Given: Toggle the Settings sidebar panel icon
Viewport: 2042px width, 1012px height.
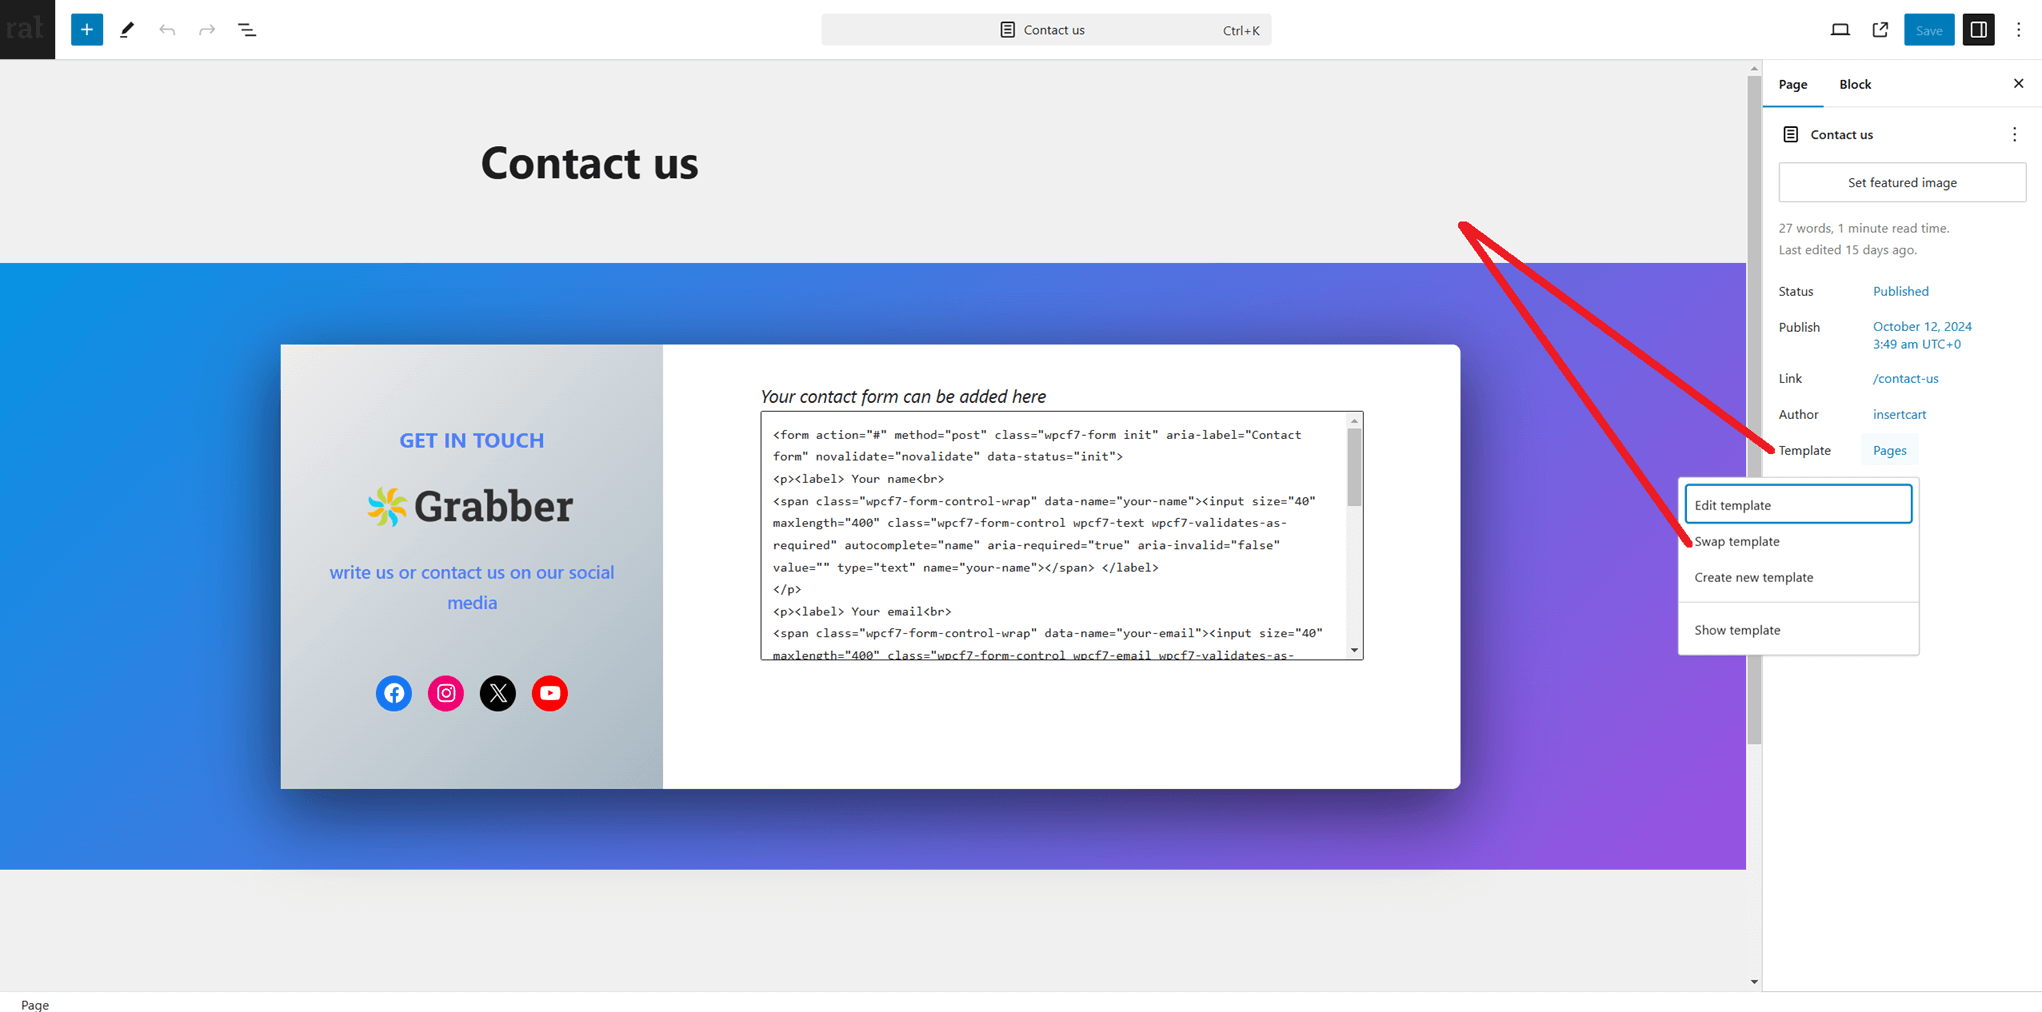Looking at the screenshot, I should pos(1978,30).
